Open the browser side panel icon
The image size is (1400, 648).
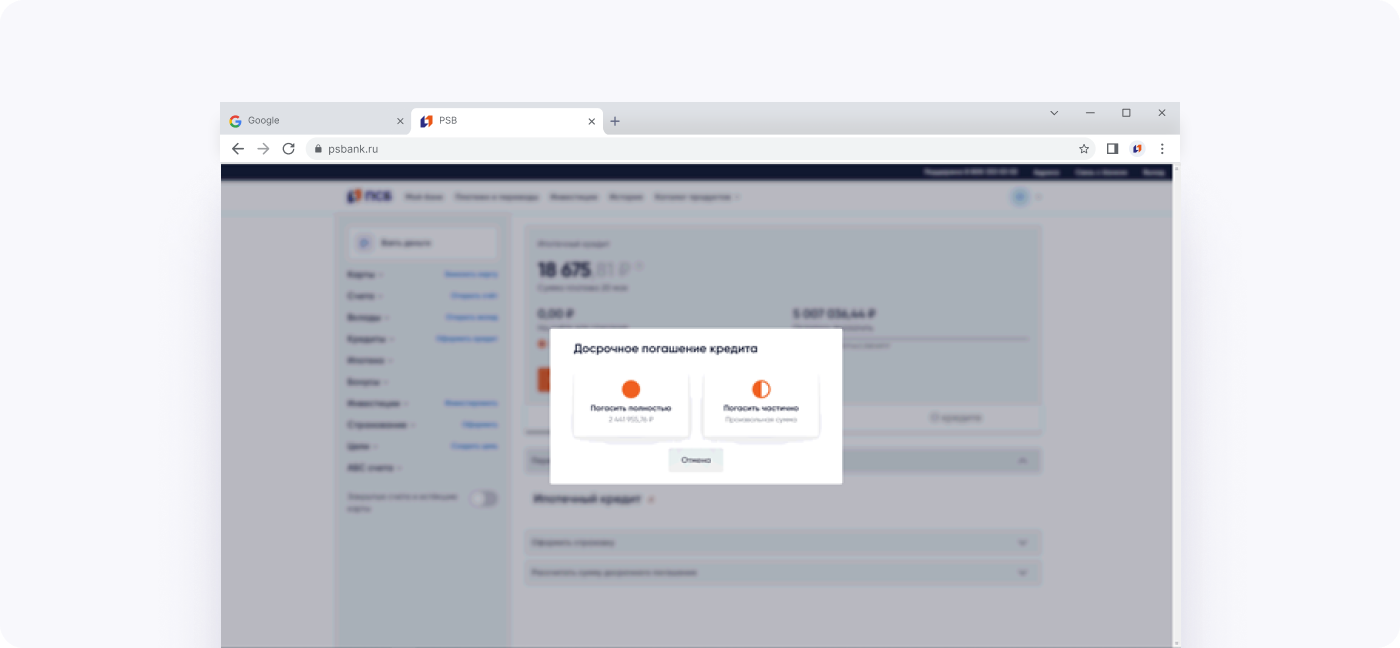1112,149
